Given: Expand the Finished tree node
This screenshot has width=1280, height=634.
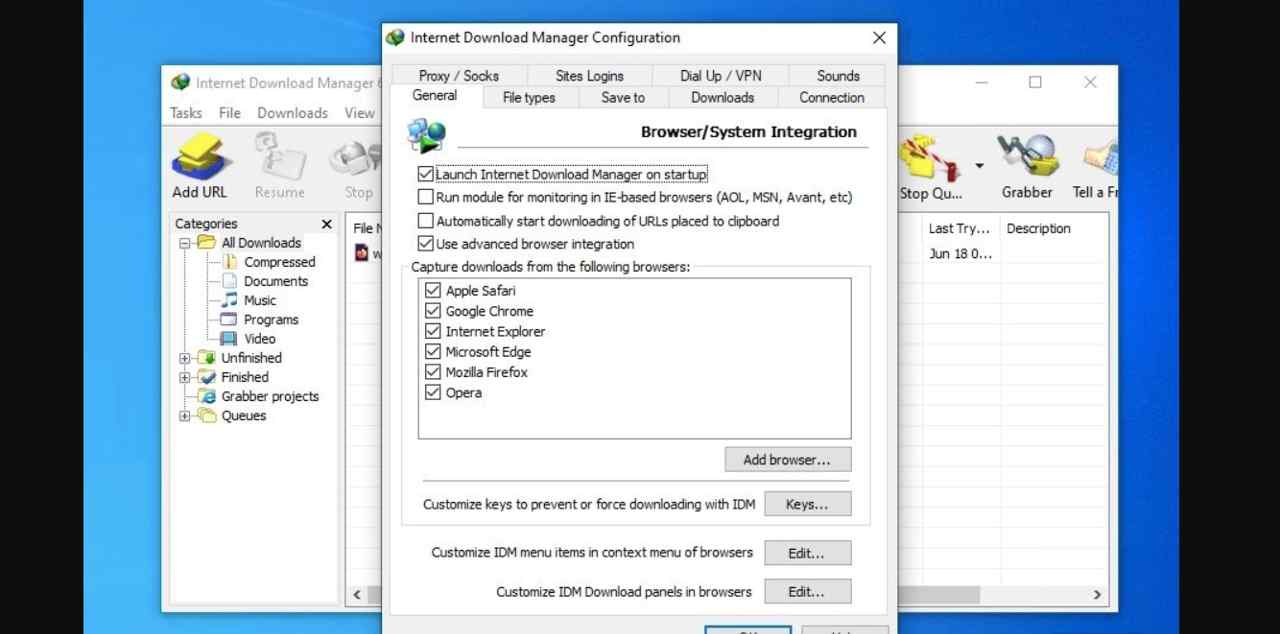Looking at the screenshot, I should pyautogui.click(x=184, y=378).
